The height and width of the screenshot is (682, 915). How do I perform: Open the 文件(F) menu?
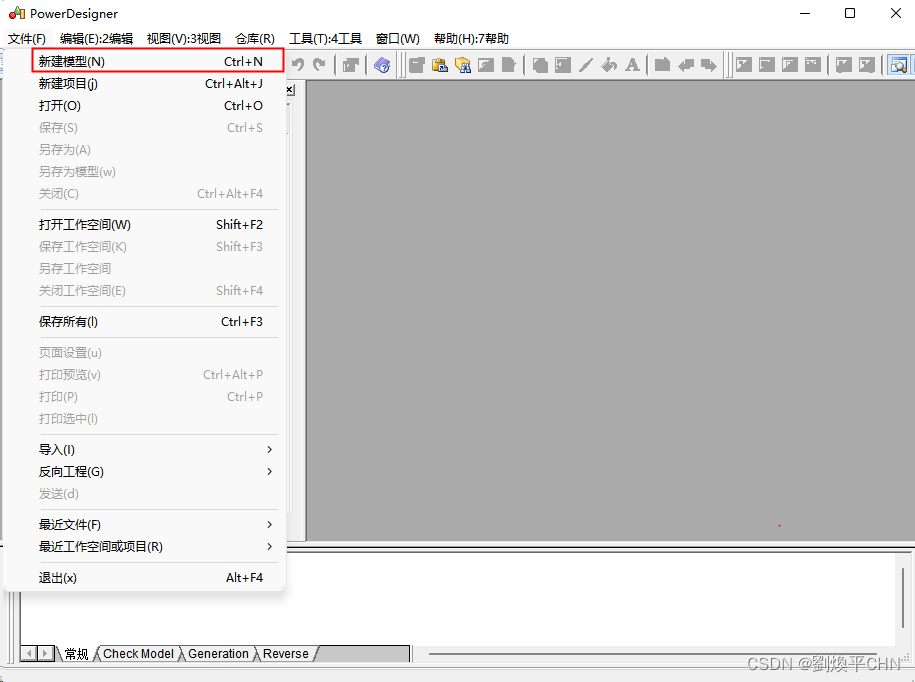(x=27, y=39)
